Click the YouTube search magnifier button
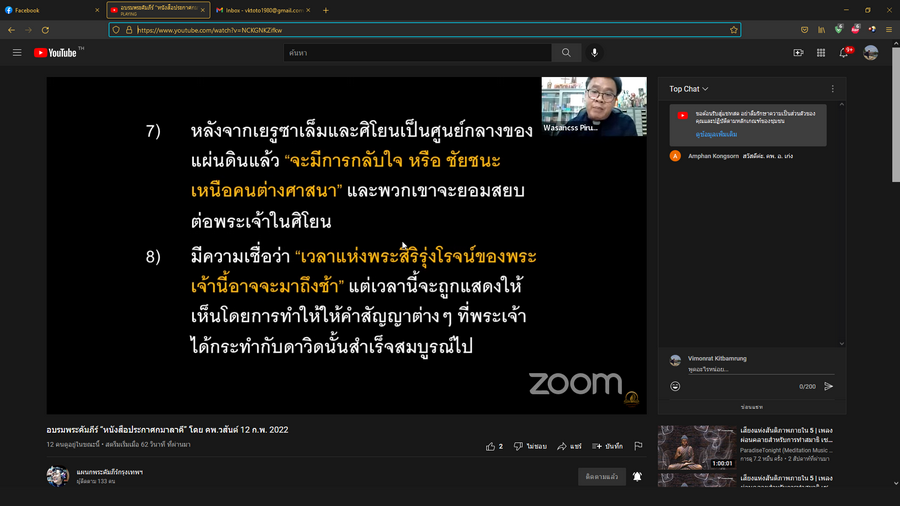Image resolution: width=900 pixels, height=506 pixels. coord(566,53)
